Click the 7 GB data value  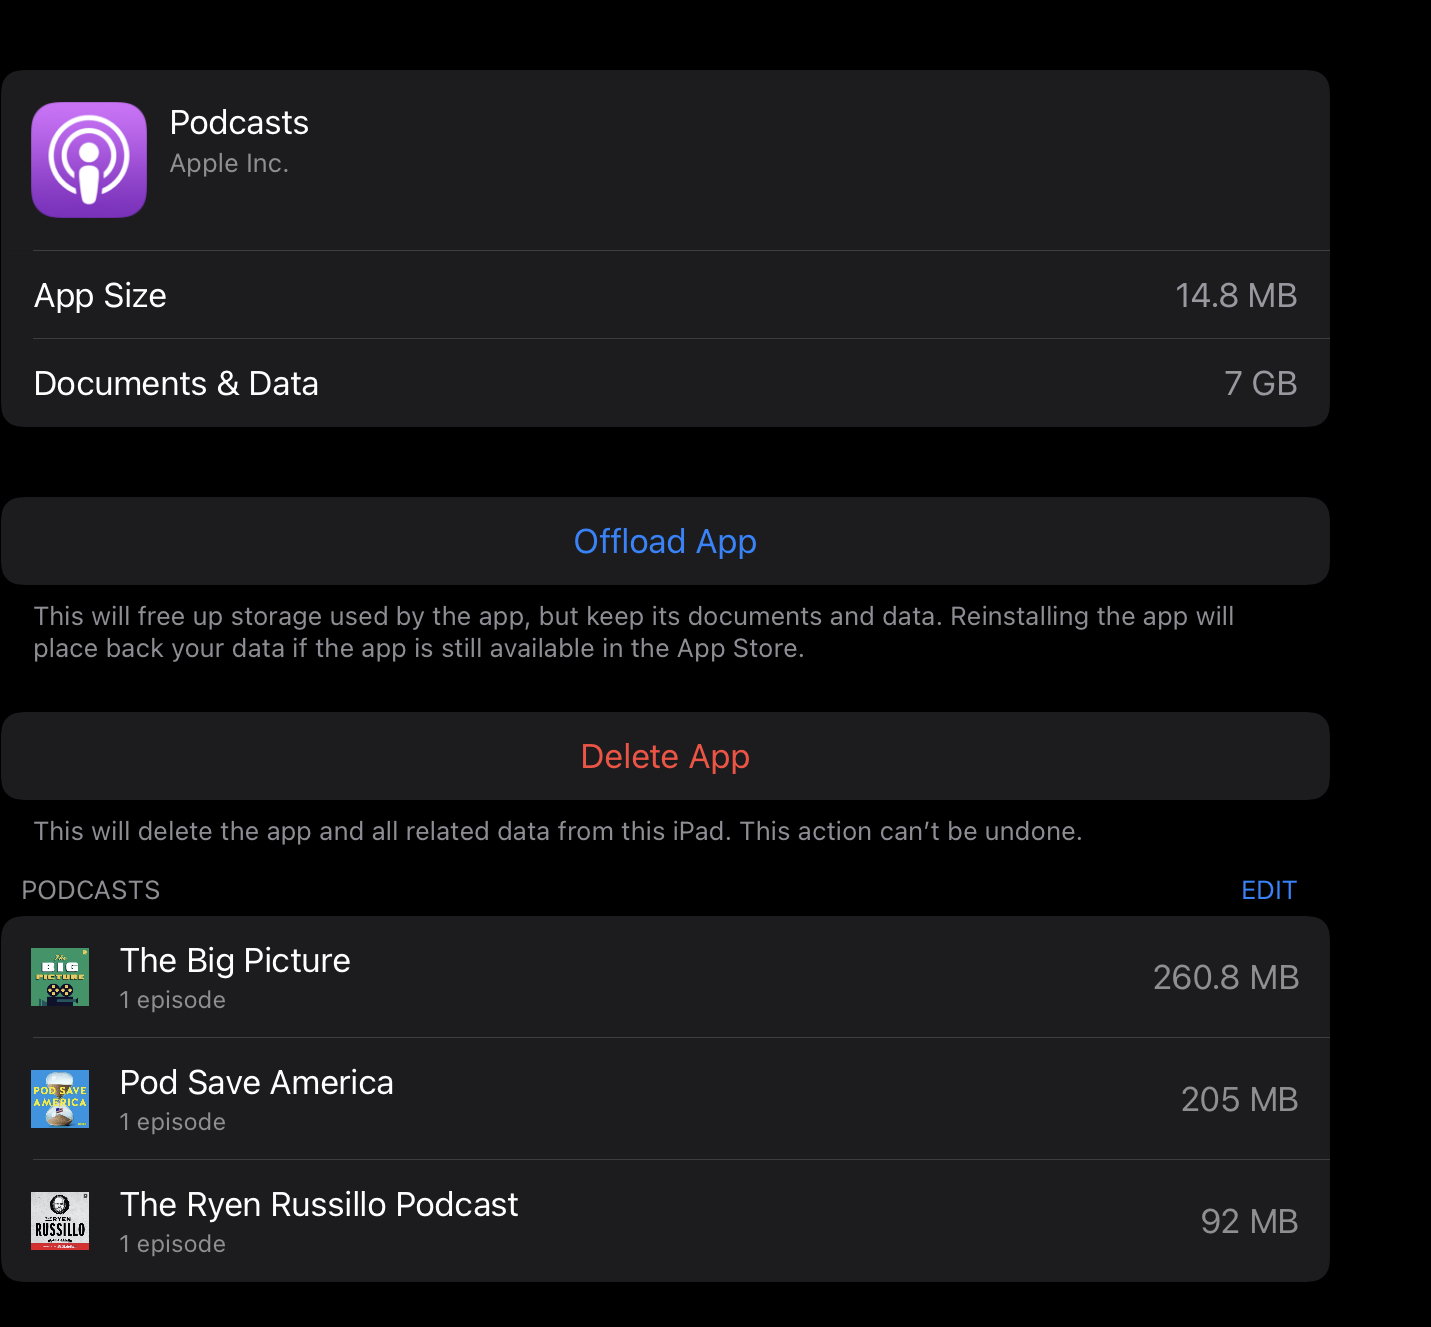click(1261, 384)
